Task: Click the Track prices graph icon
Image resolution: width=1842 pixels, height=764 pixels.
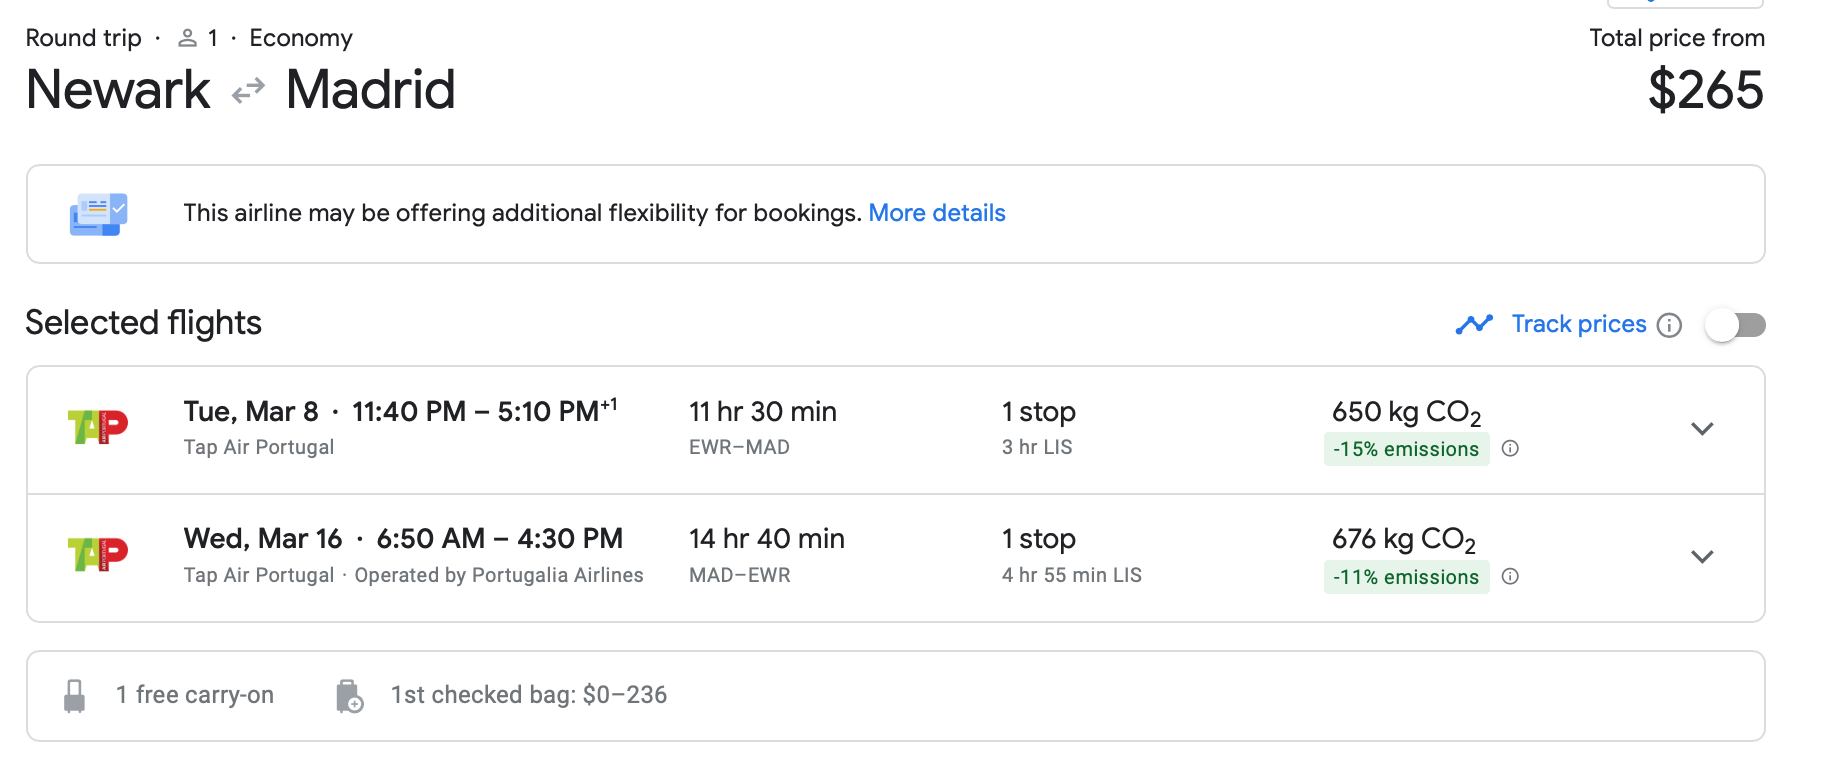Action: click(1474, 324)
